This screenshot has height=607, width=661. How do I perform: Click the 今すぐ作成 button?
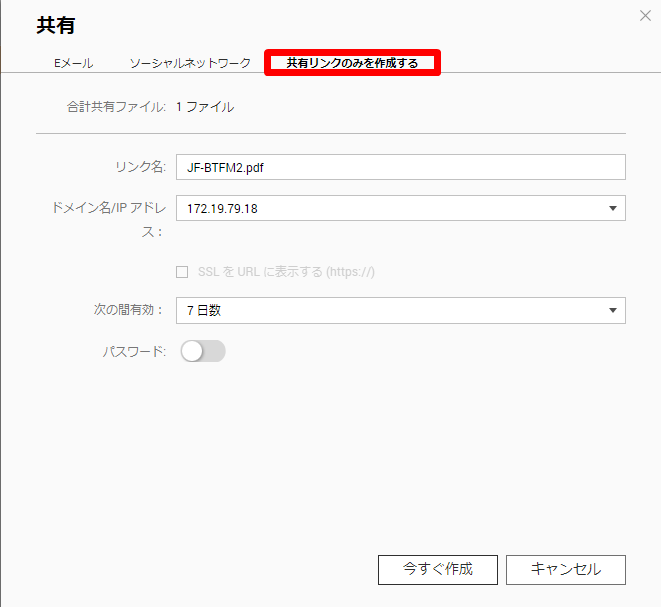pyautogui.click(x=438, y=569)
